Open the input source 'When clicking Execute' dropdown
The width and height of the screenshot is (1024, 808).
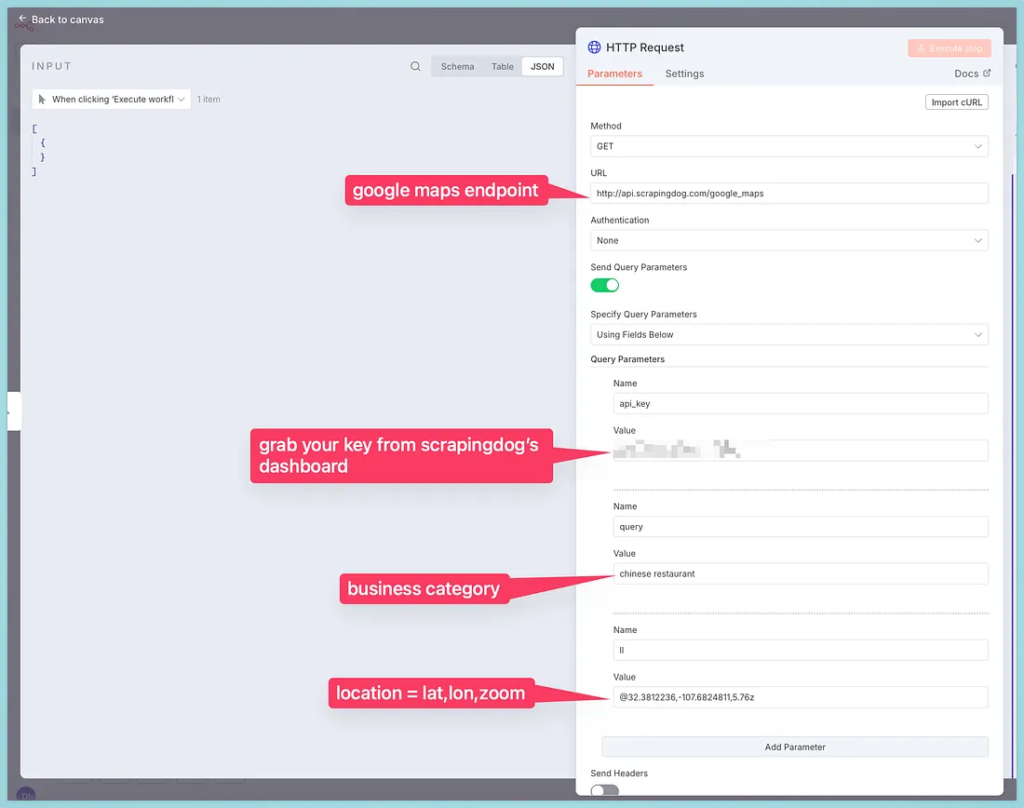[x=111, y=99]
